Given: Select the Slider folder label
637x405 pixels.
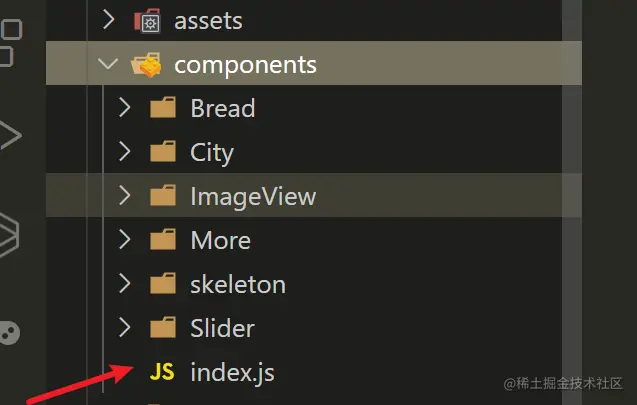Looking at the screenshot, I should (x=222, y=328).
